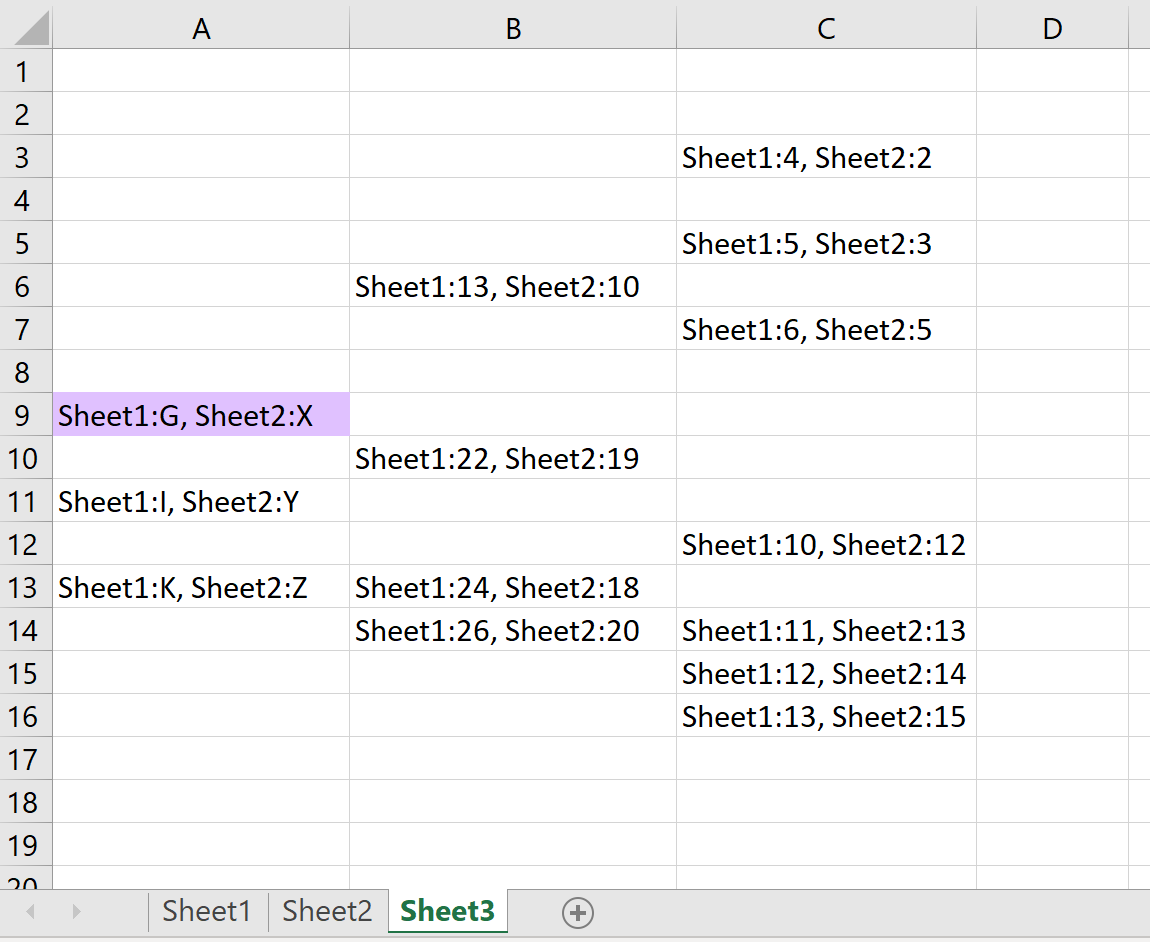The height and width of the screenshot is (942, 1150).
Task: Switch to the Sheet1 tab
Action: pos(207,911)
